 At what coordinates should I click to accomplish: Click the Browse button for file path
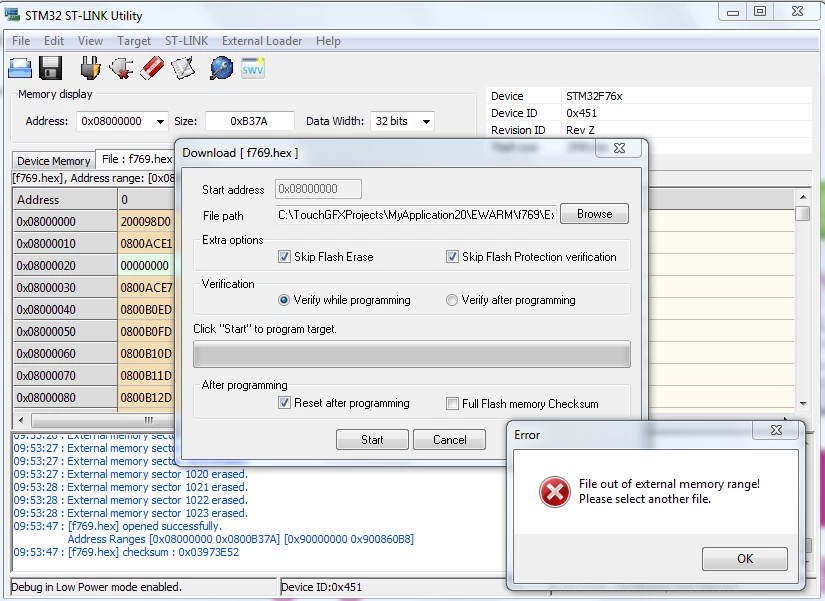(594, 214)
